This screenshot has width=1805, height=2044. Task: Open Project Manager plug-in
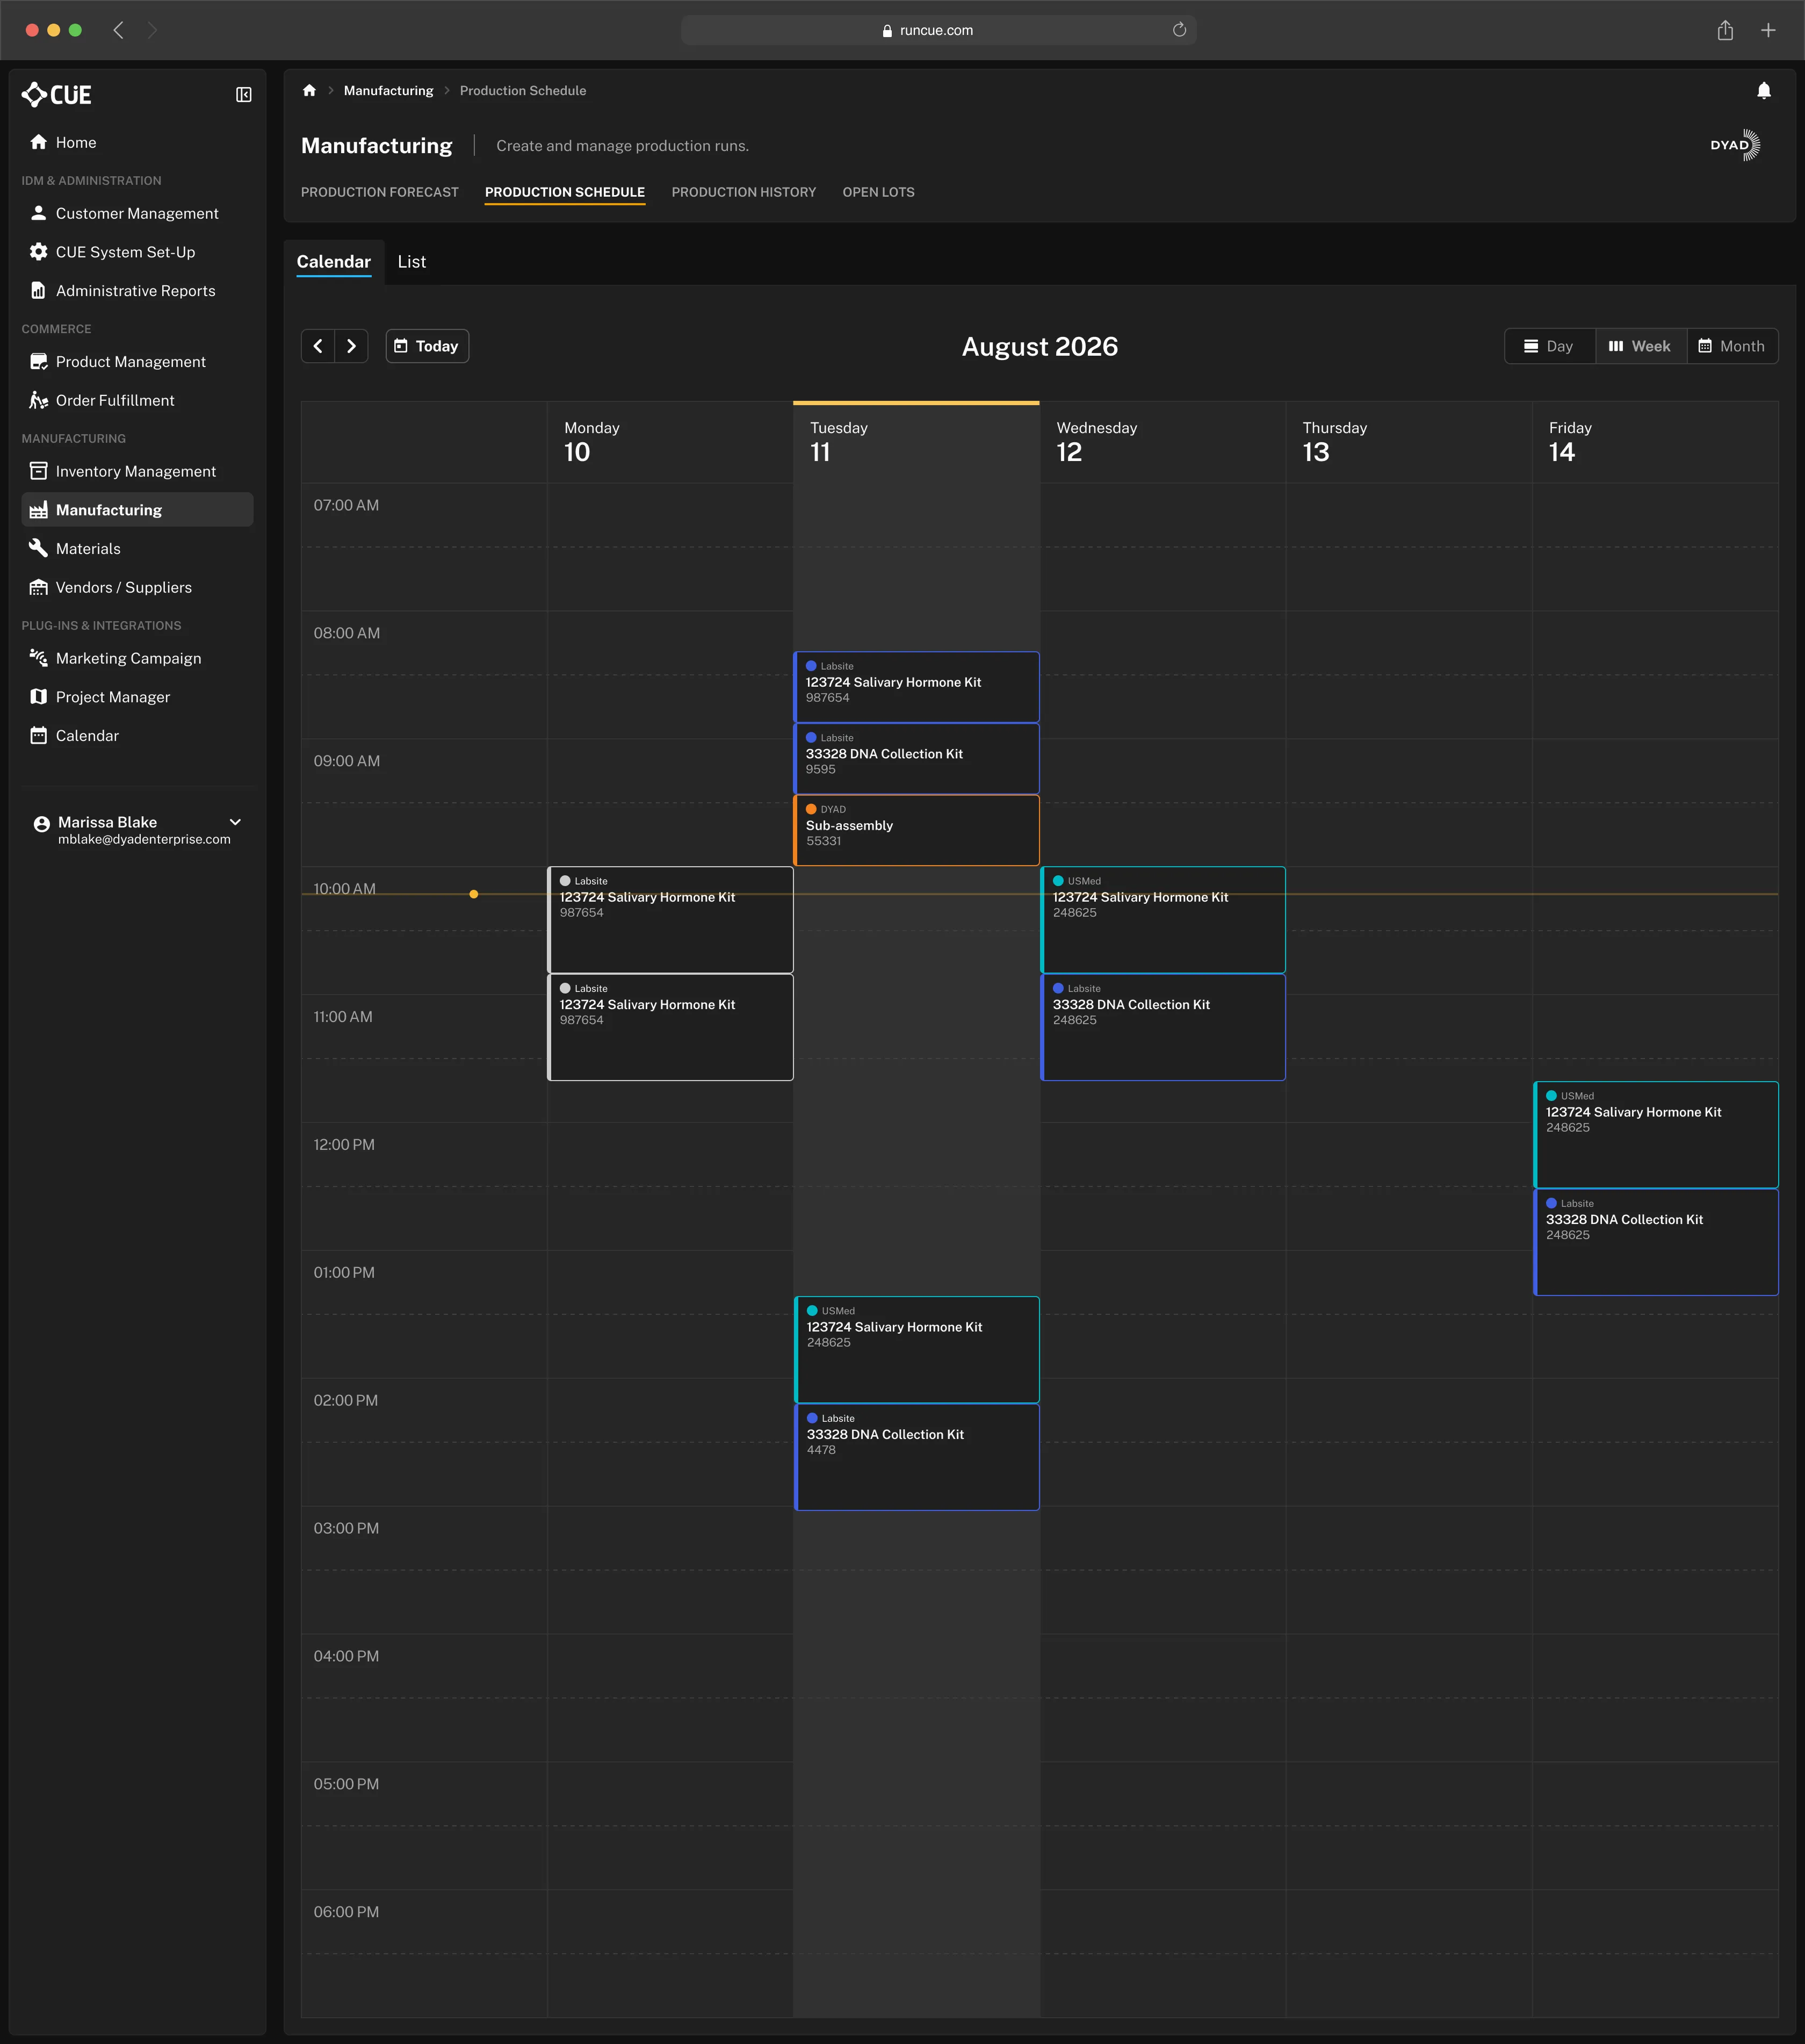point(137,697)
